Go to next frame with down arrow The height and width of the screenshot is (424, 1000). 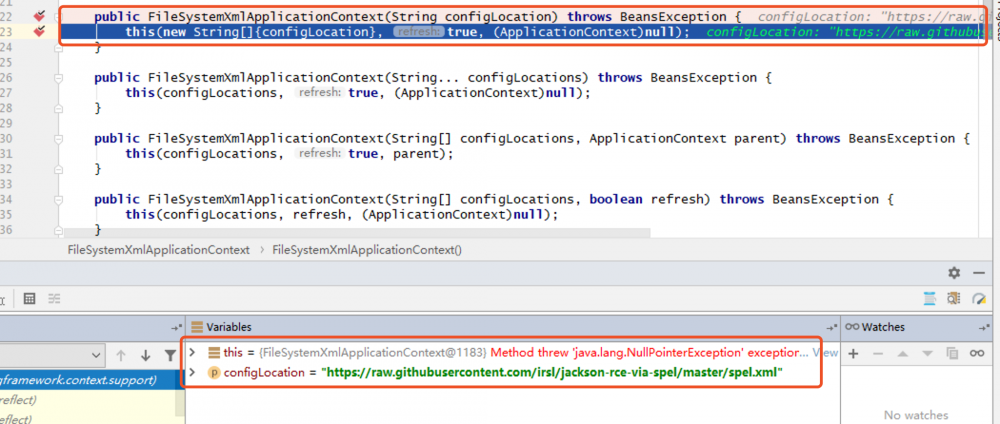tap(145, 355)
